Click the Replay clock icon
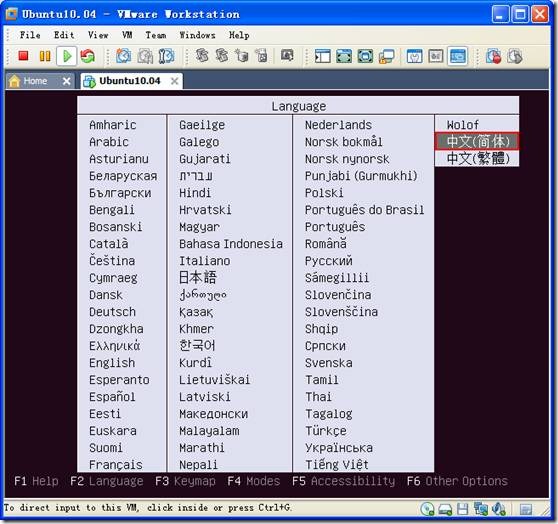558x524 pixels. coord(514,56)
